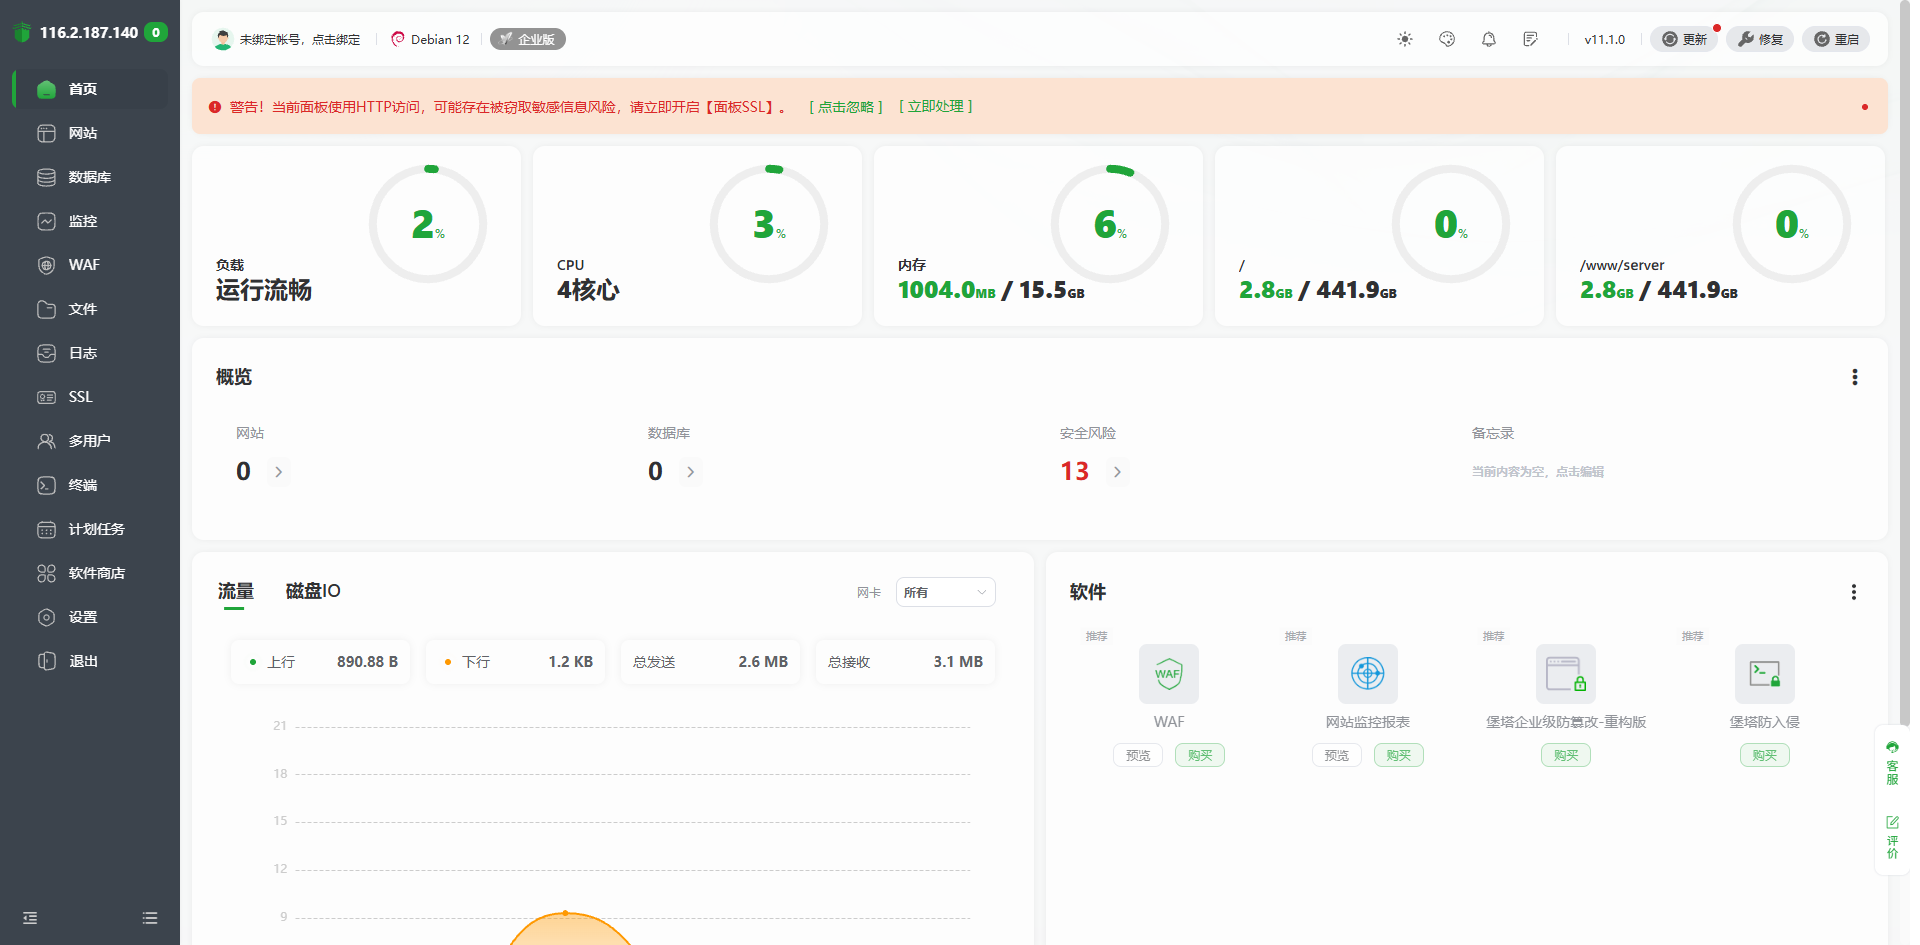This screenshot has height=945, width=1920.
Task: Open the network card dropdown showing 所有
Action: tap(945, 592)
